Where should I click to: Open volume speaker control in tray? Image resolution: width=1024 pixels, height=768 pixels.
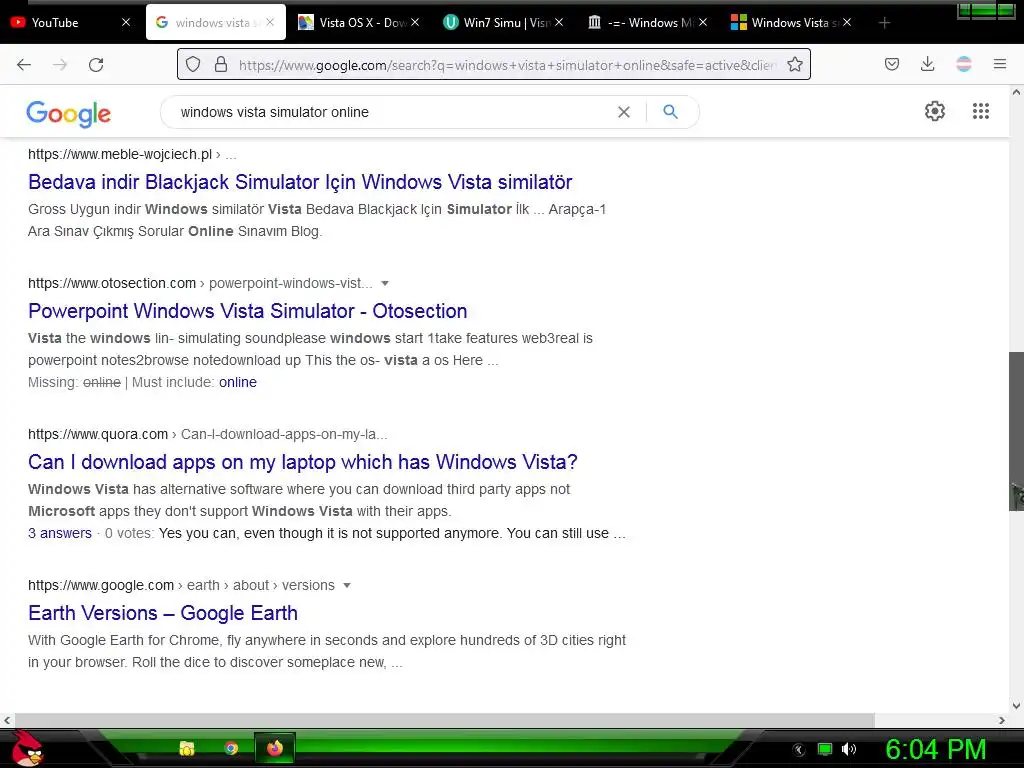pos(848,749)
